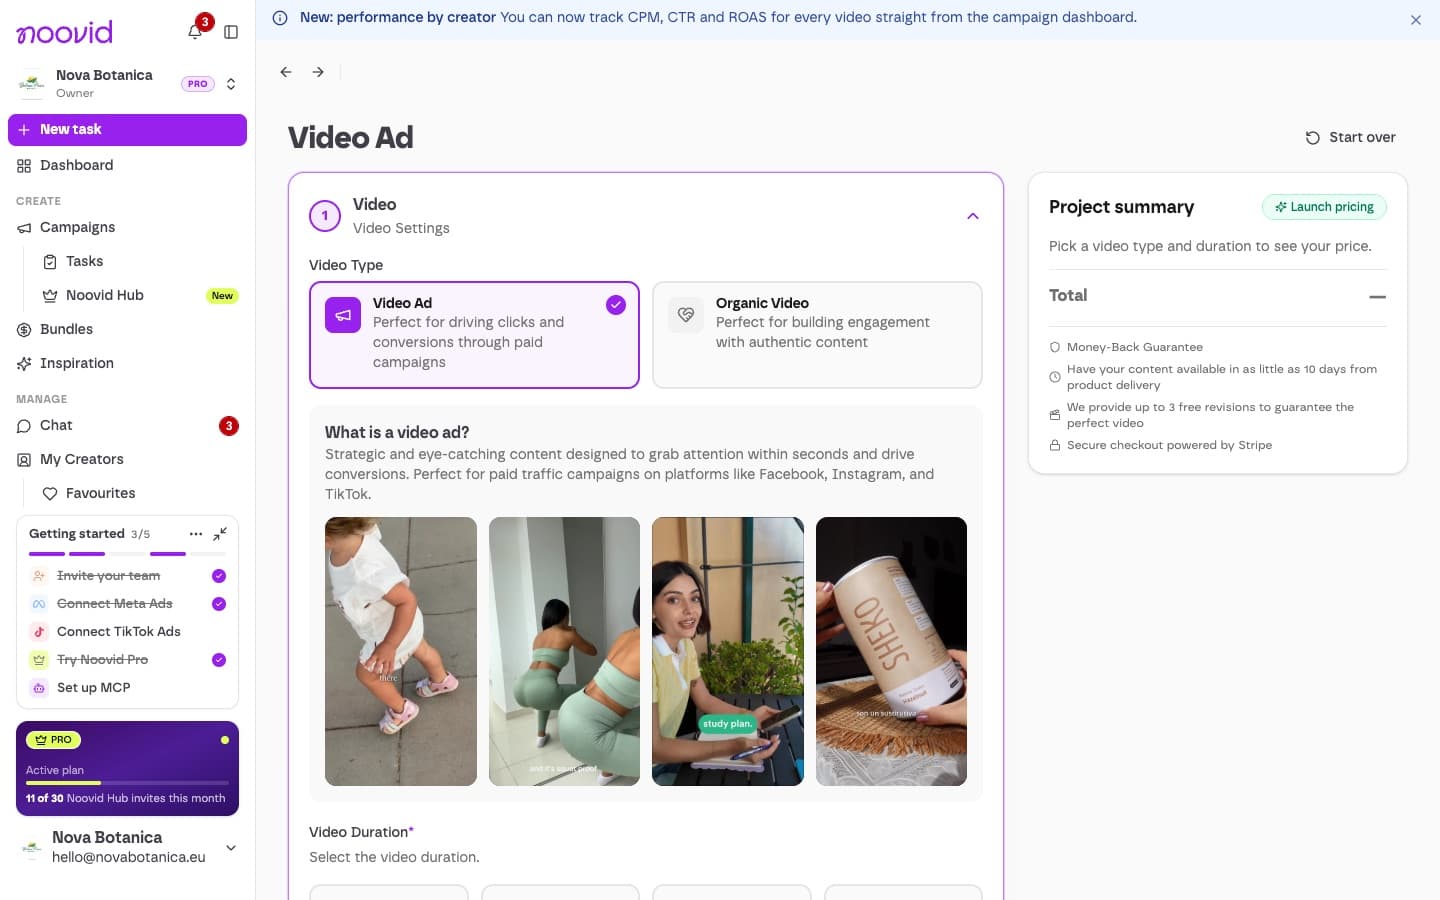Click the Organic Video heart icon
Screen dimensions: 1440x900
tap(686, 315)
